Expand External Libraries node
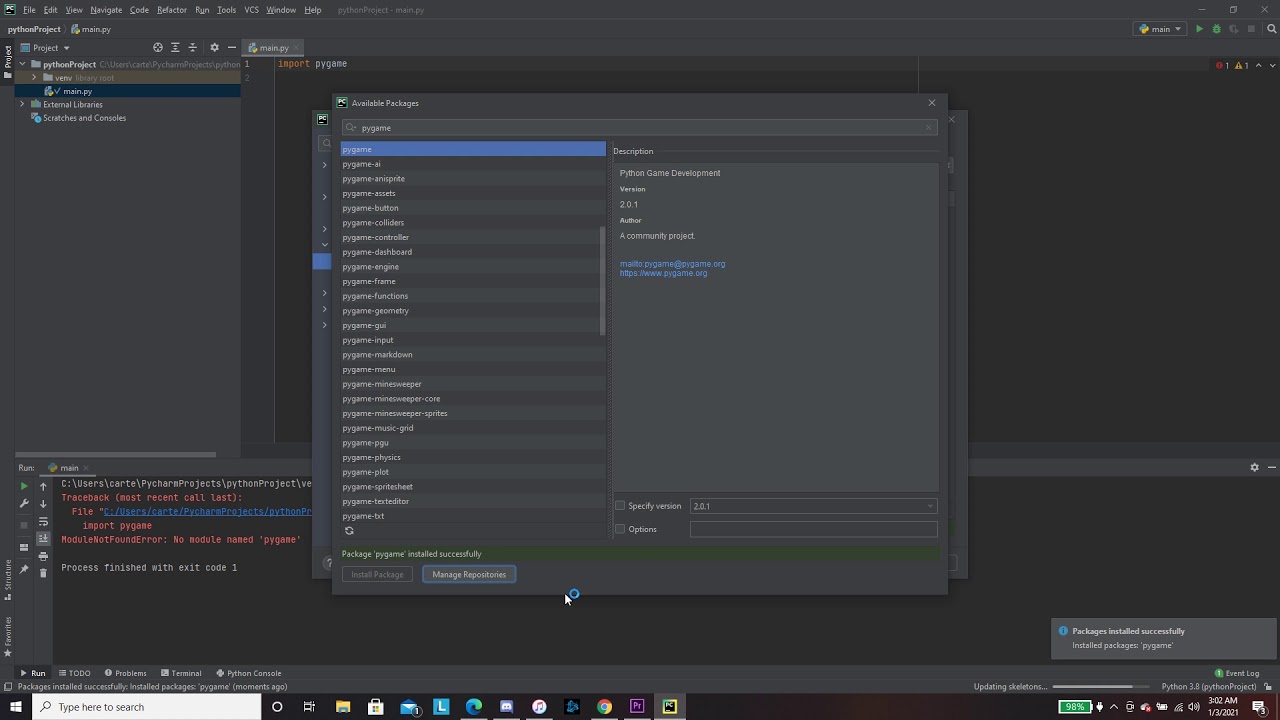 (x=22, y=104)
